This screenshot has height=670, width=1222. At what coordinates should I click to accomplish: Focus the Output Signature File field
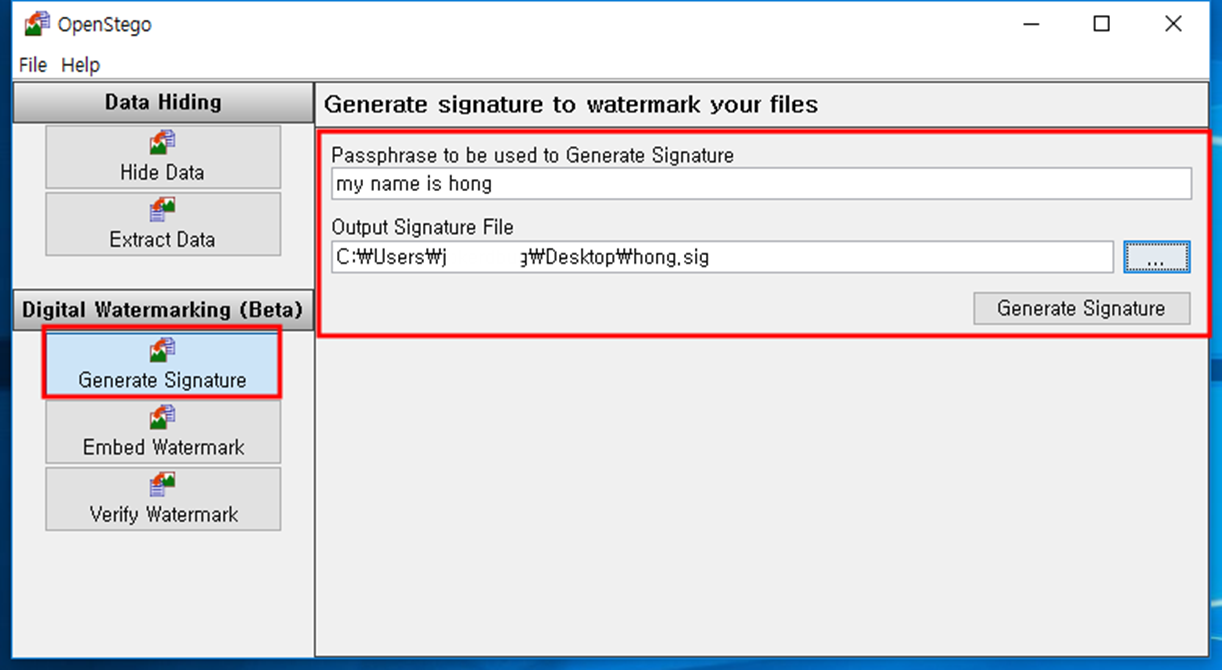(x=722, y=257)
